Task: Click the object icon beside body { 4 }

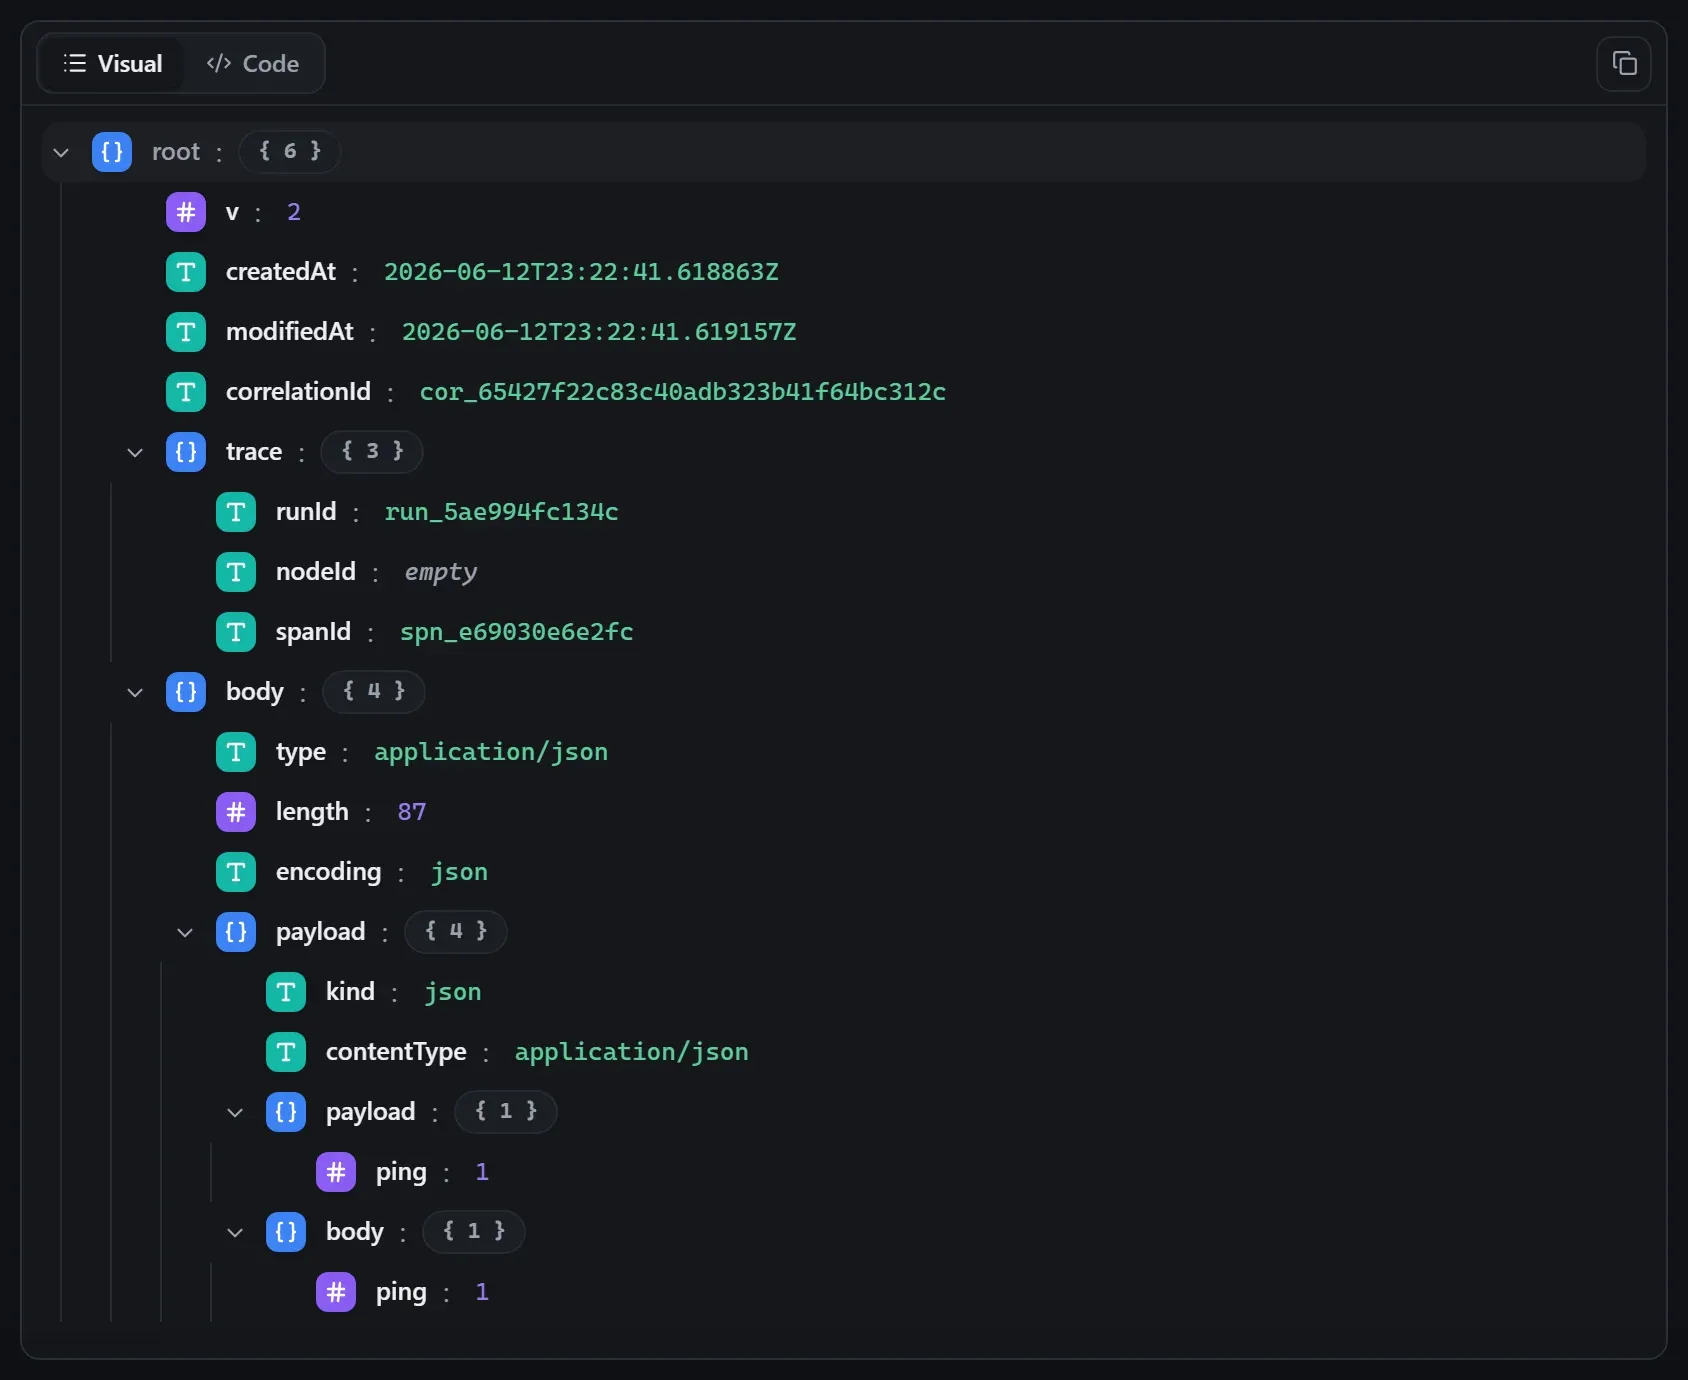Action: (186, 692)
